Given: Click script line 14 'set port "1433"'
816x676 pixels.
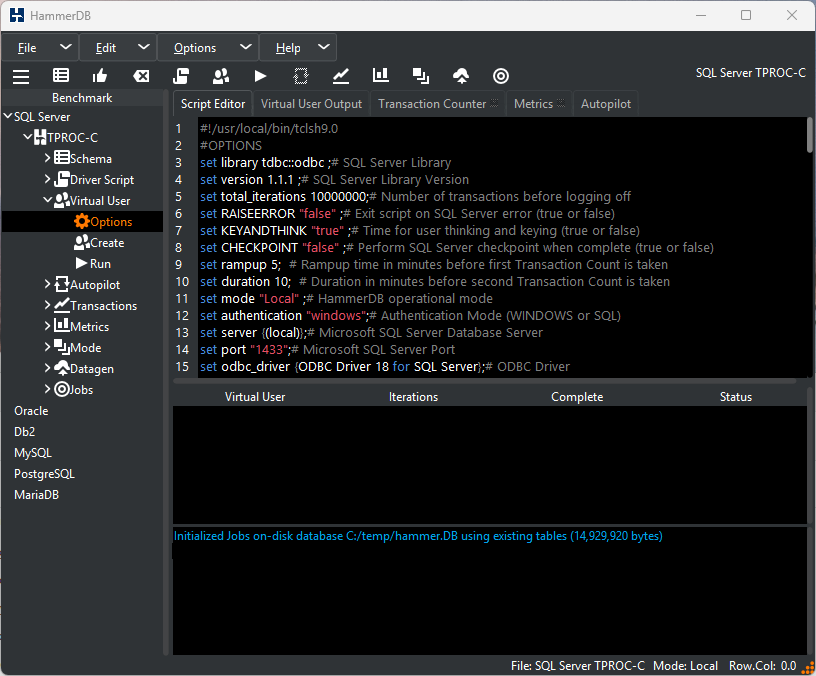Looking at the screenshot, I should (x=245, y=350).
